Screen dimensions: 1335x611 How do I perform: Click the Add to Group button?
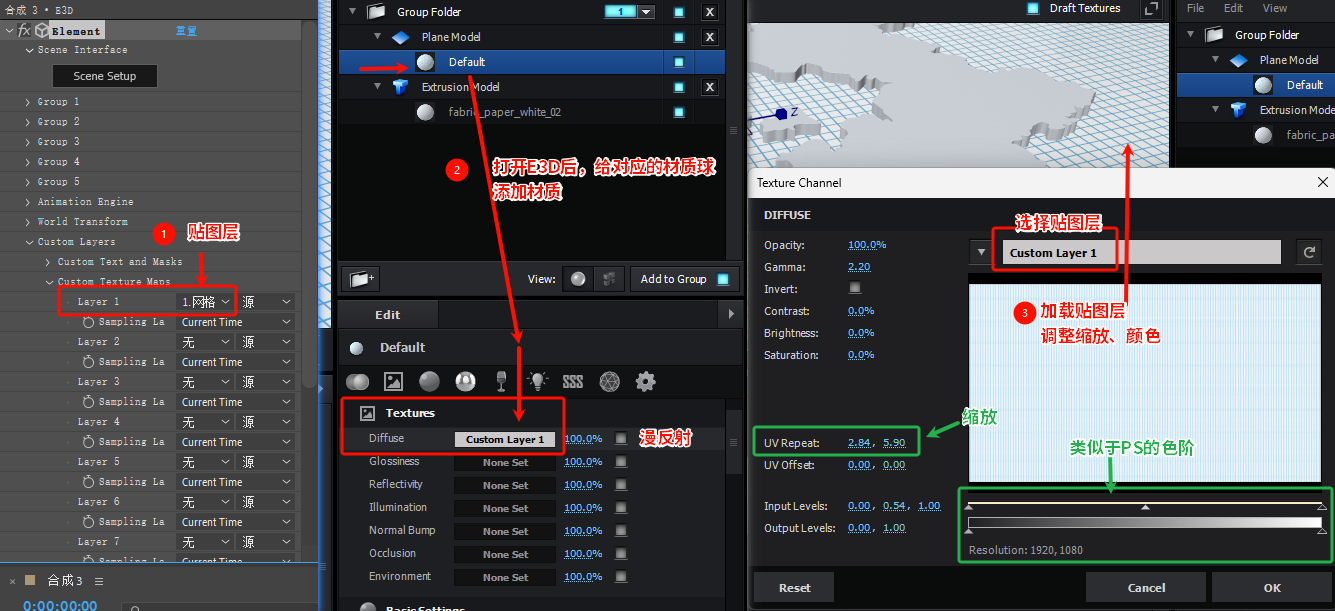[x=685, y=279]
